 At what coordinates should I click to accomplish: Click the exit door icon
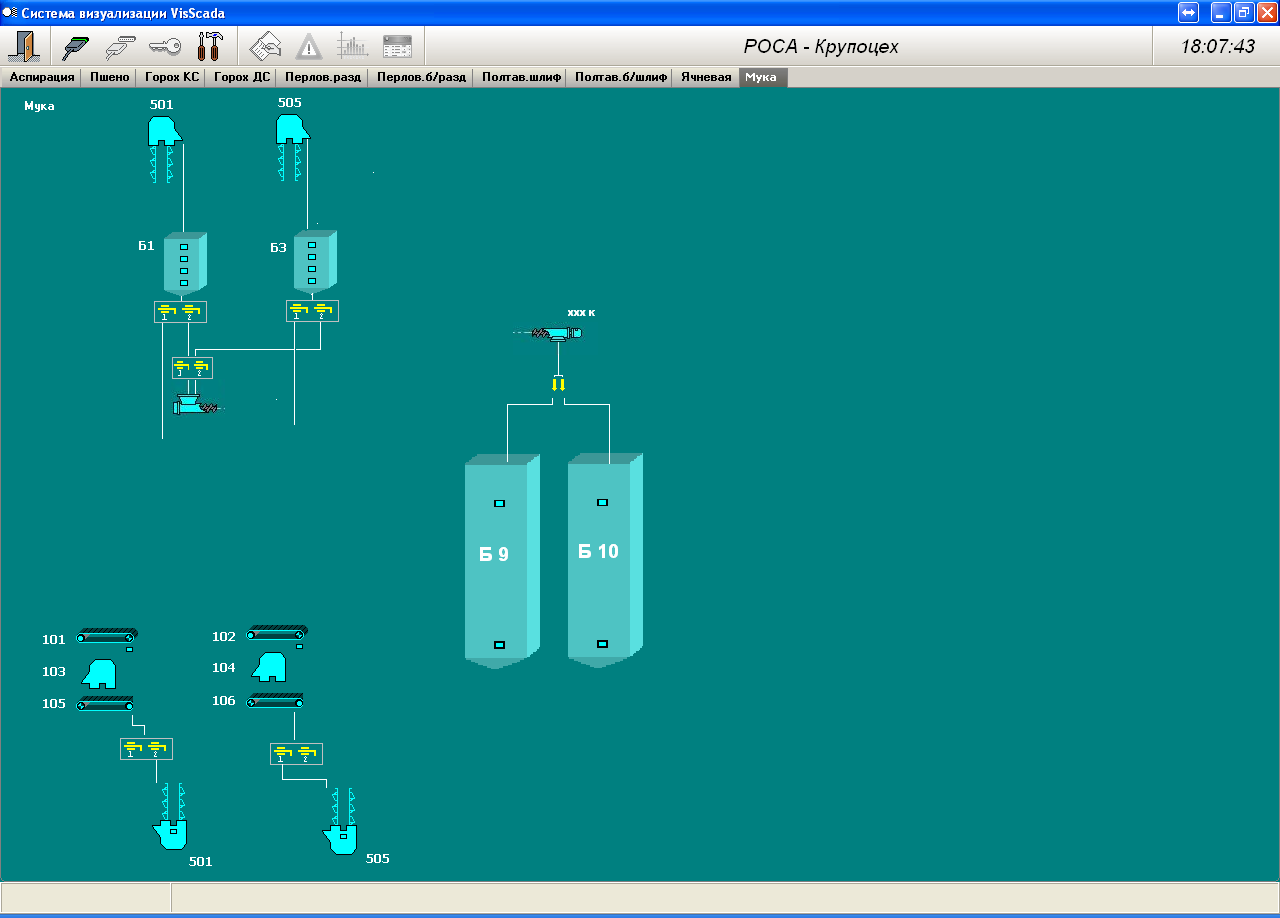pyautogui.click(x=22, y=46)
